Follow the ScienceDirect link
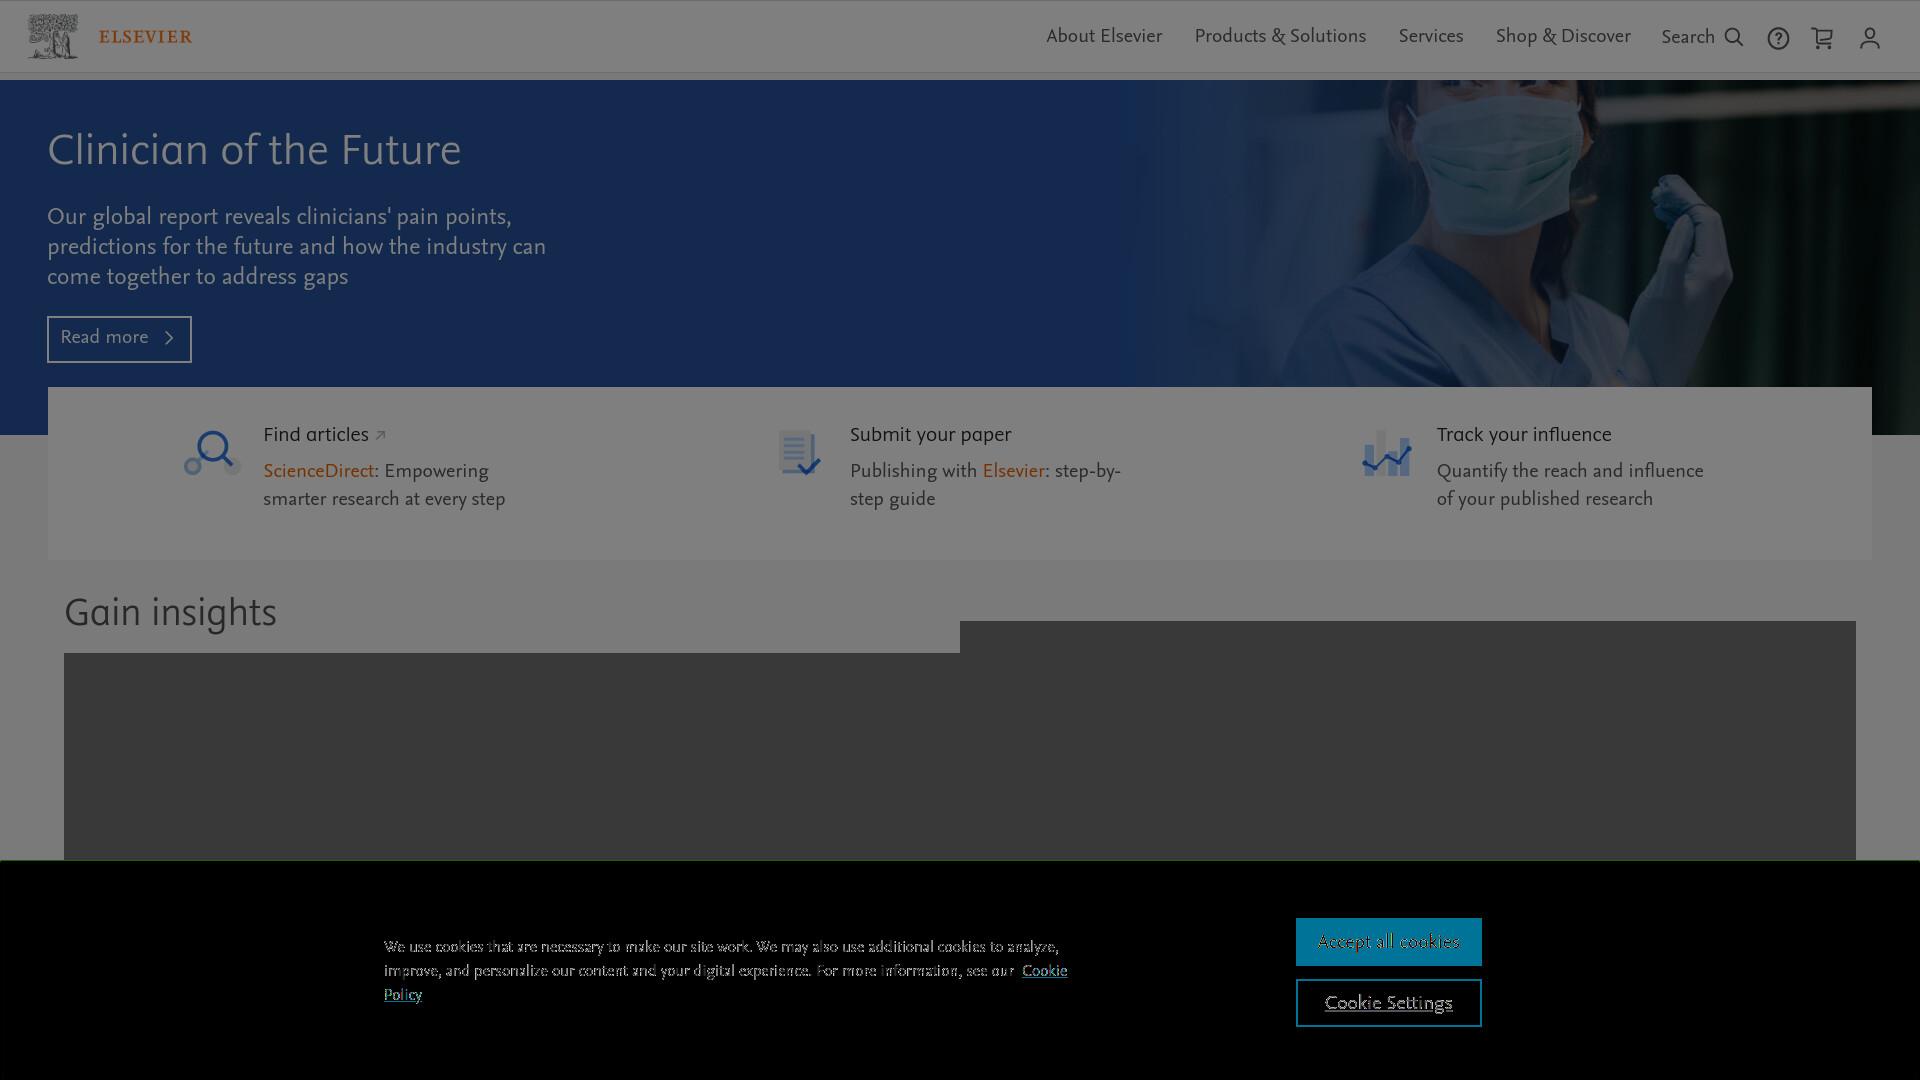Viewport: 1920px width, 1080px height. pyautogui.click(x=318, y=471)
